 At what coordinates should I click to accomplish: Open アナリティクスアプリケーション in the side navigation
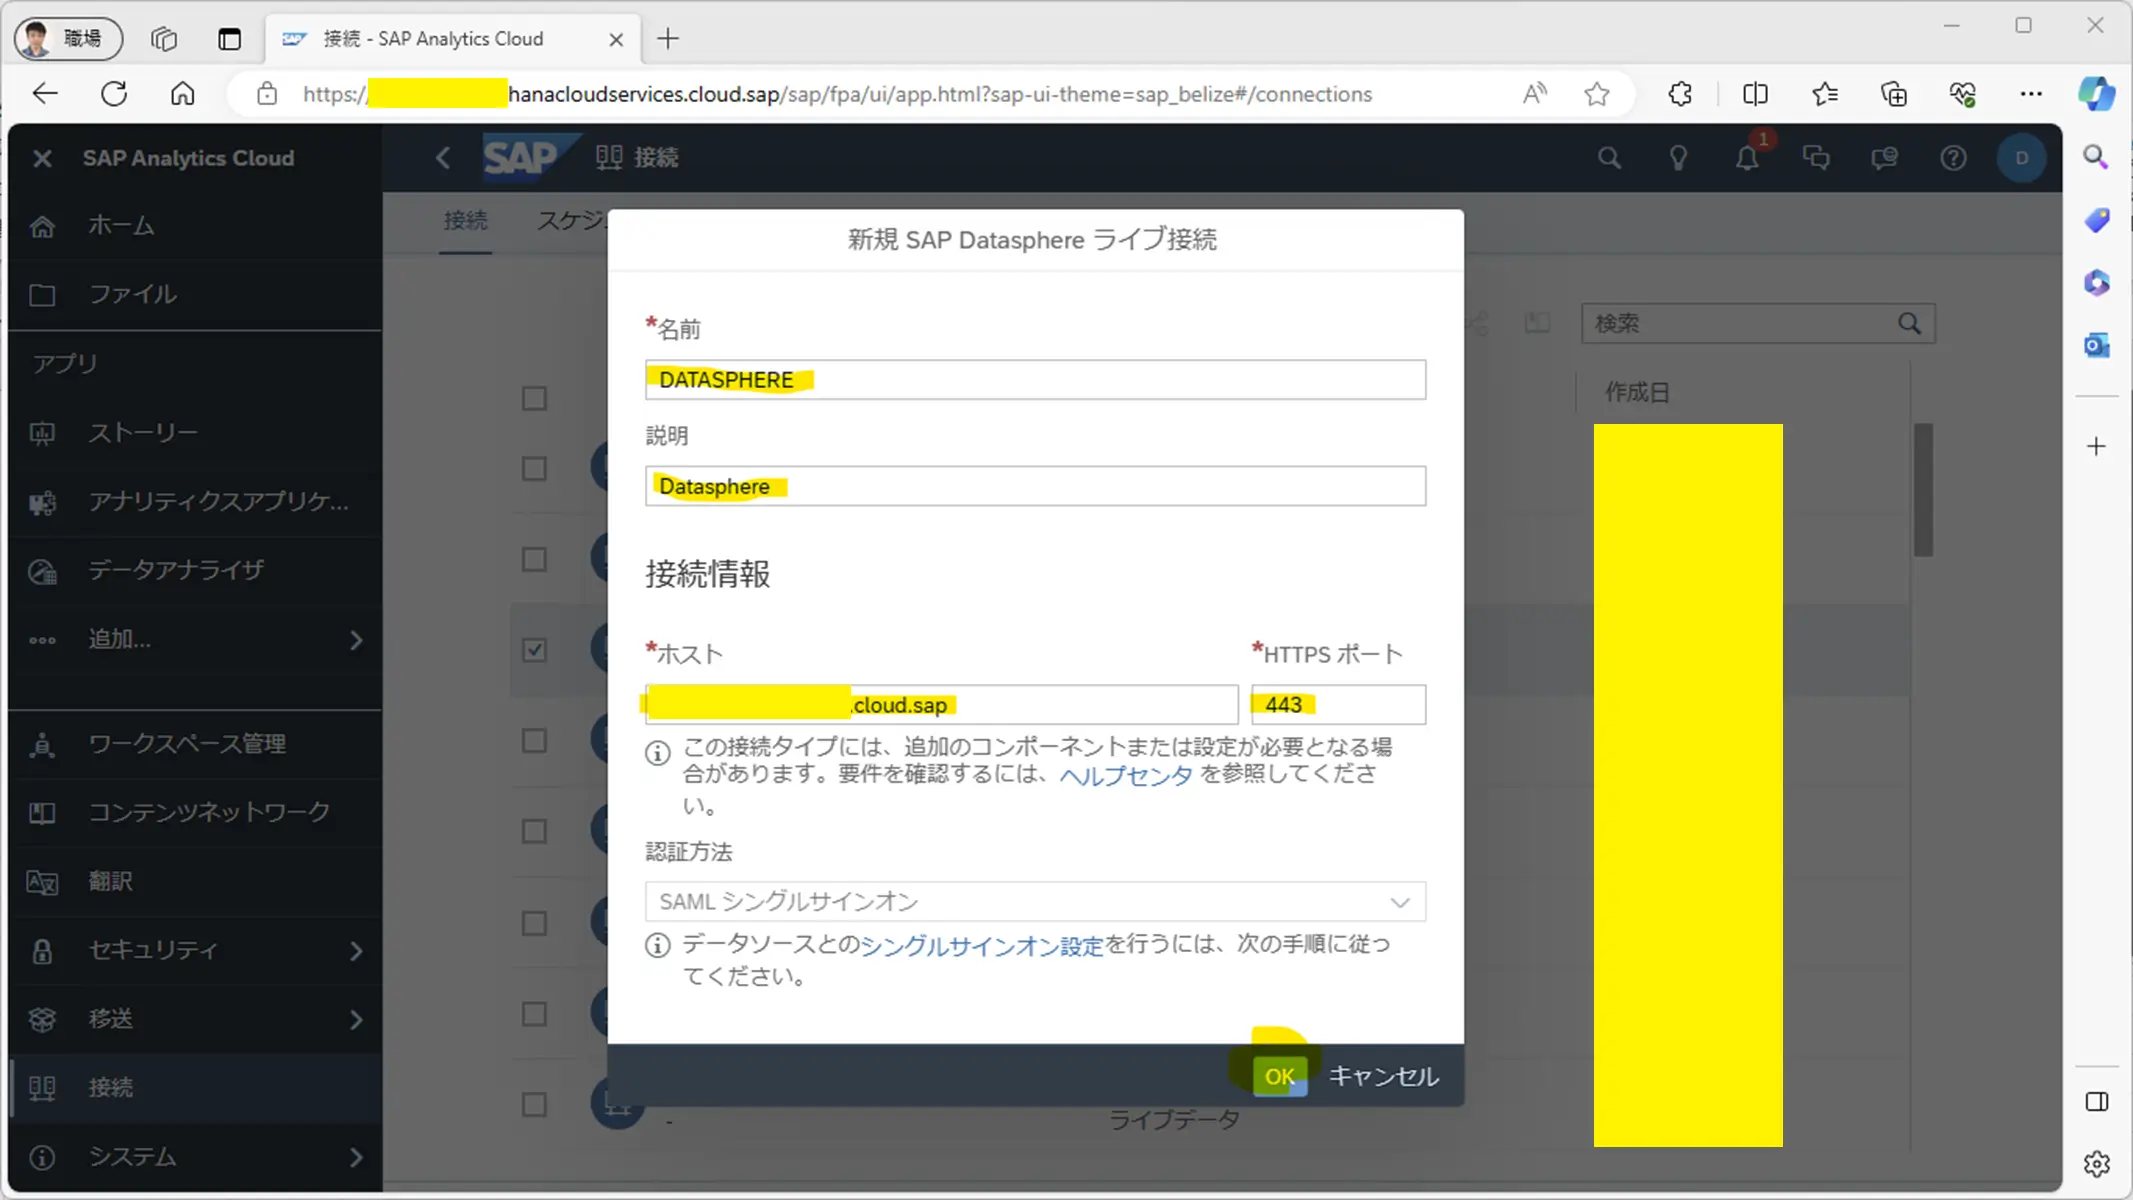click(x=195, y=502)
